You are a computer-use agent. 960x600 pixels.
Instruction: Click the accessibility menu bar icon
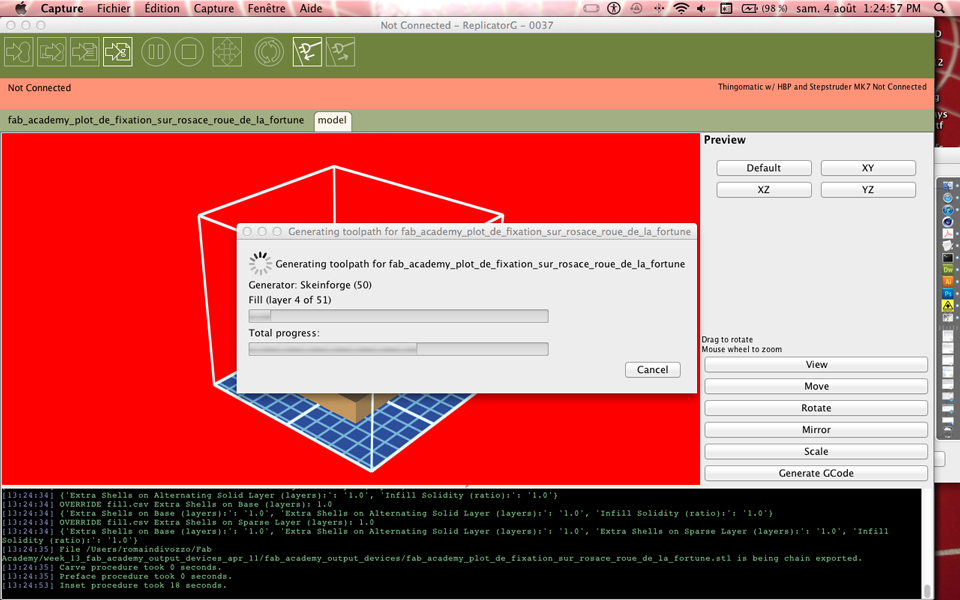(613, 8)
